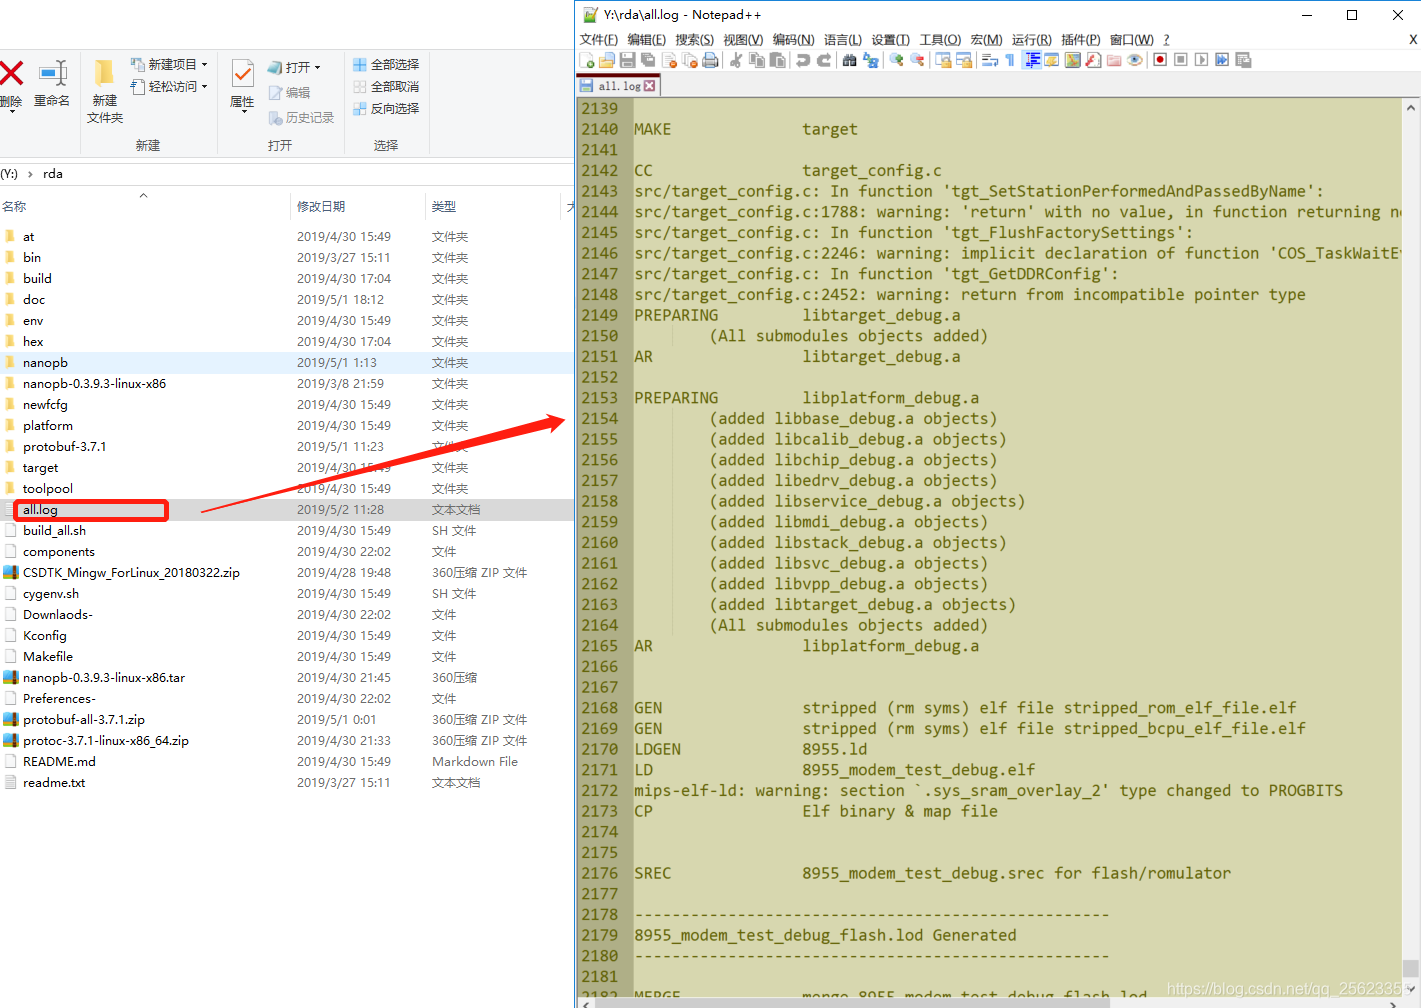Open the 新建项目 dropdown in Explorer

(170, 64)
